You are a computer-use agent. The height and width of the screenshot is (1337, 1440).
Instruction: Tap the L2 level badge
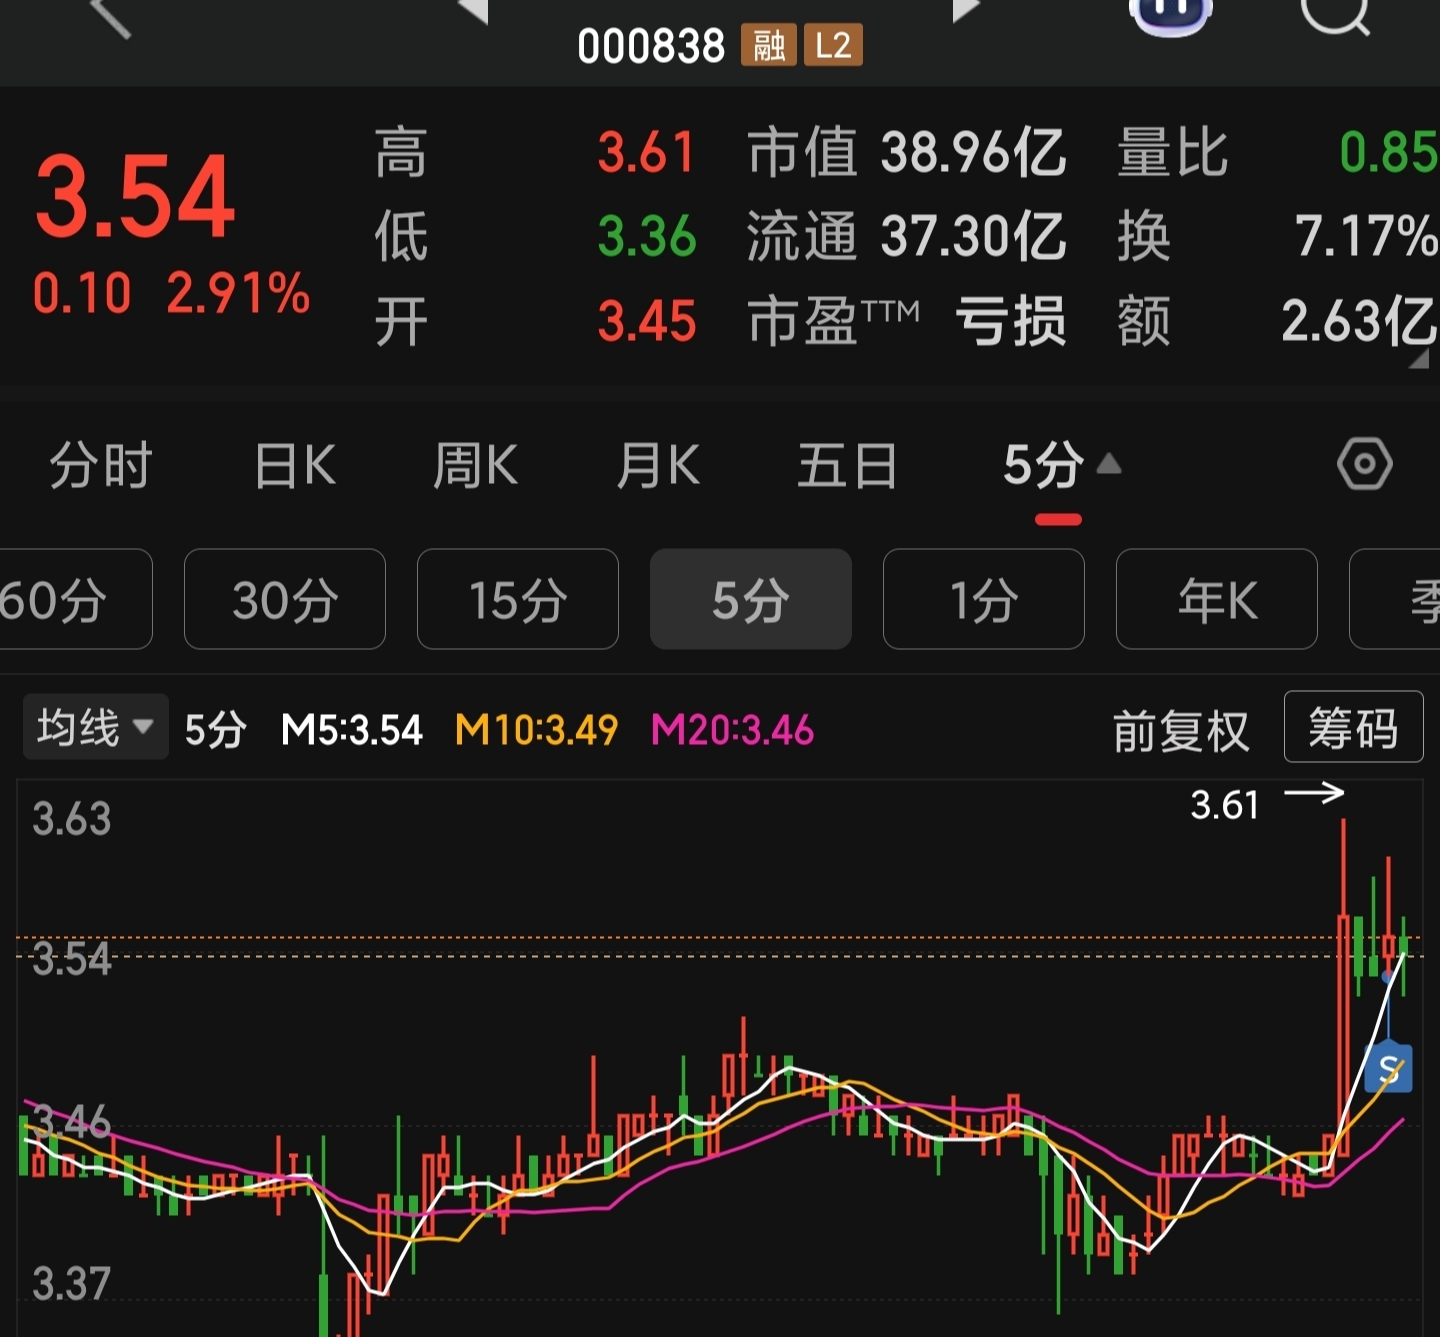point(833,46)
